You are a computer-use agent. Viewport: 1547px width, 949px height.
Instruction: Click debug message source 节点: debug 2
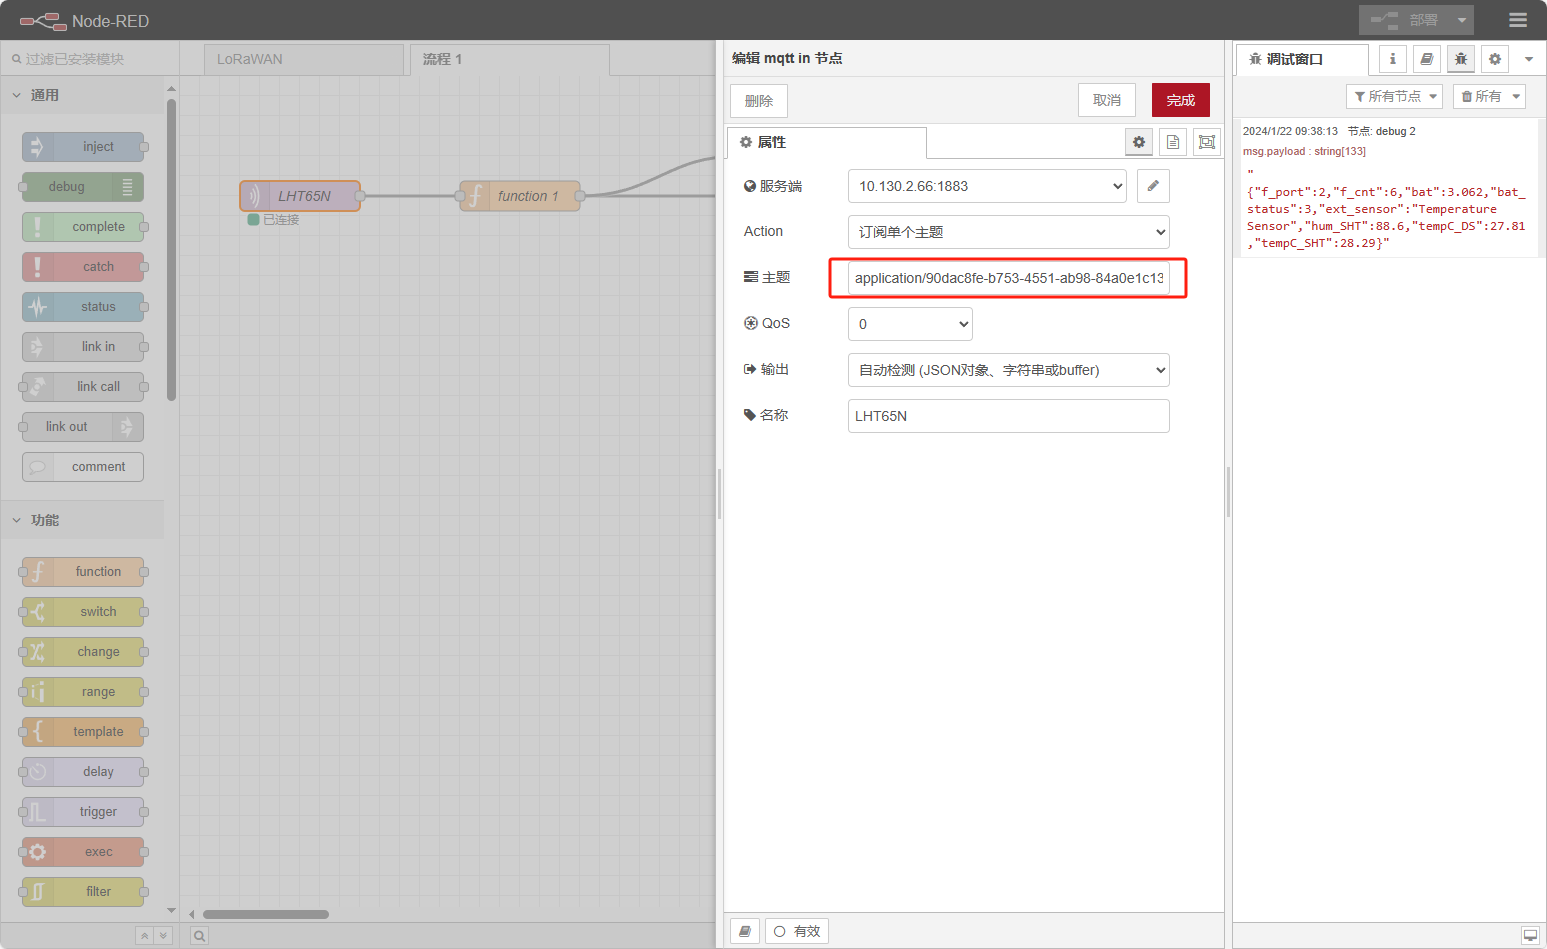pos(1381,131)
